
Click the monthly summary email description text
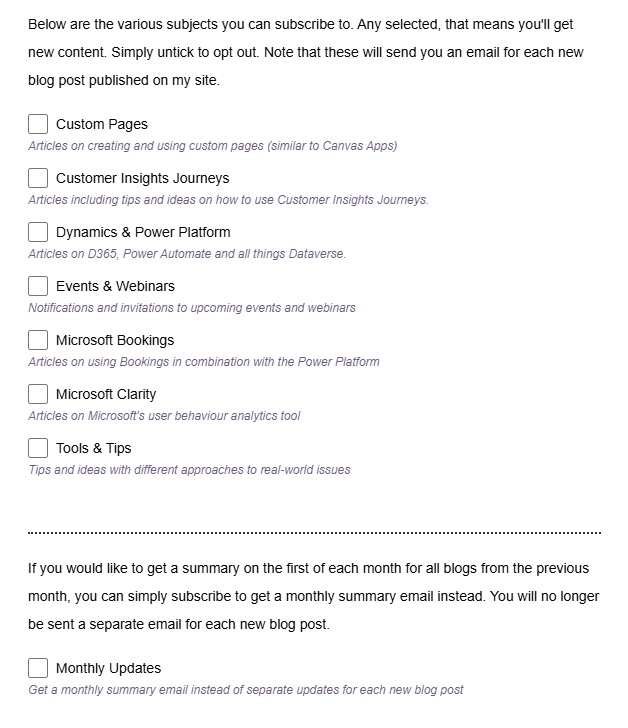coord(246,690)
